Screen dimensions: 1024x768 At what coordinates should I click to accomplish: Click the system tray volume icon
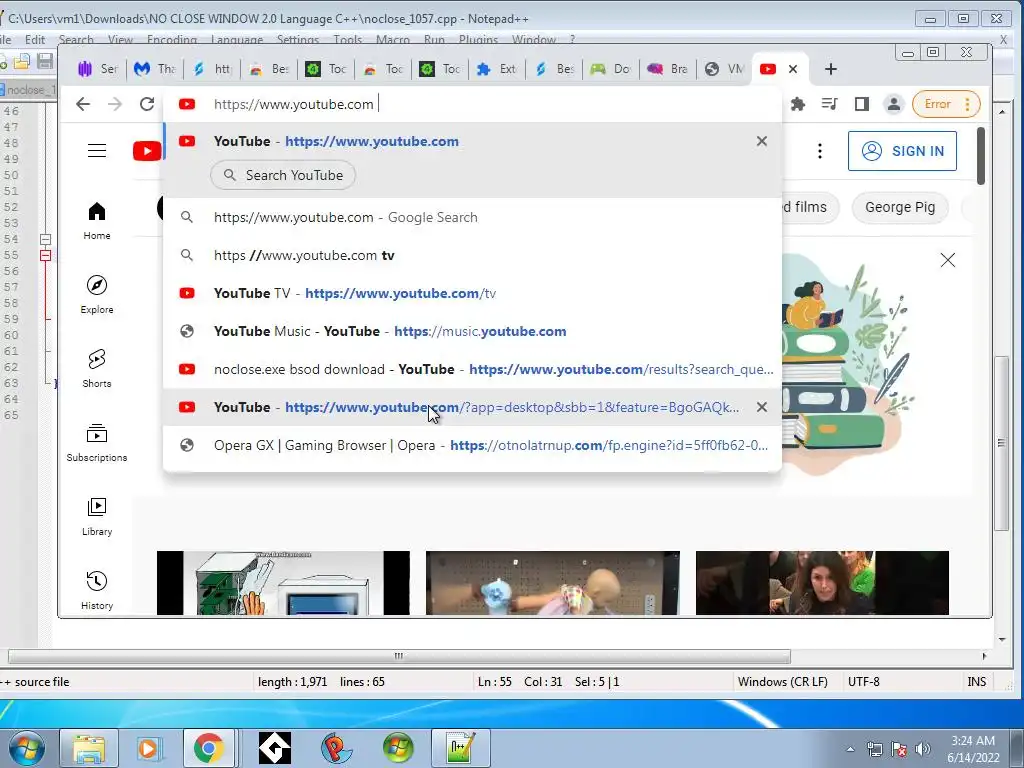point(922,749)
